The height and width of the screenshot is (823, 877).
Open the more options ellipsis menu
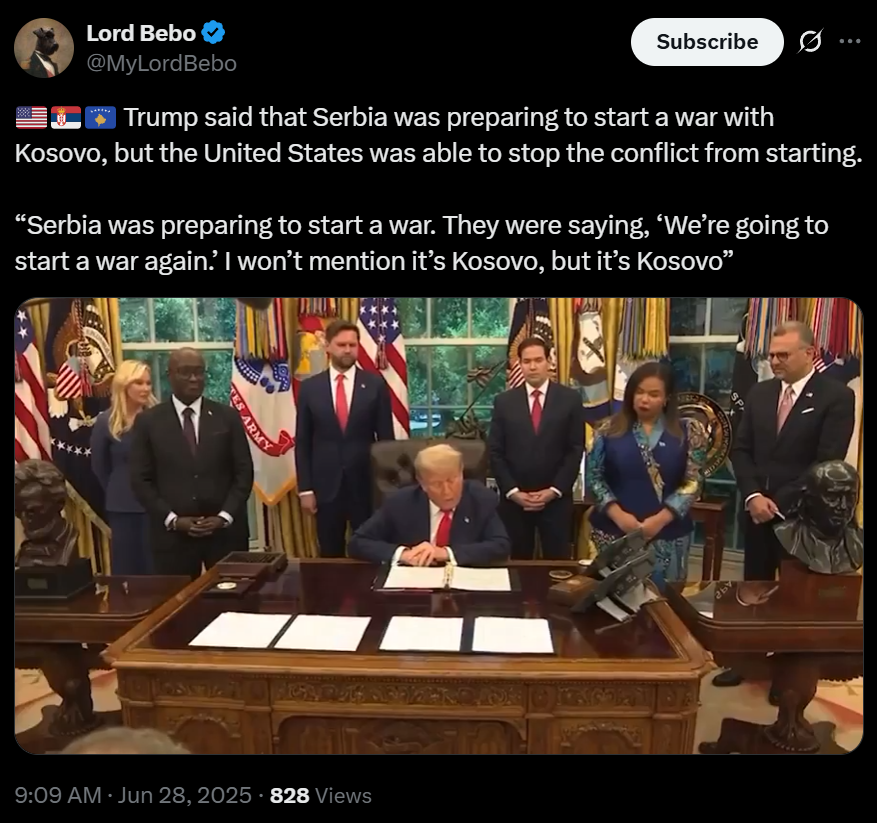[850, 41]
